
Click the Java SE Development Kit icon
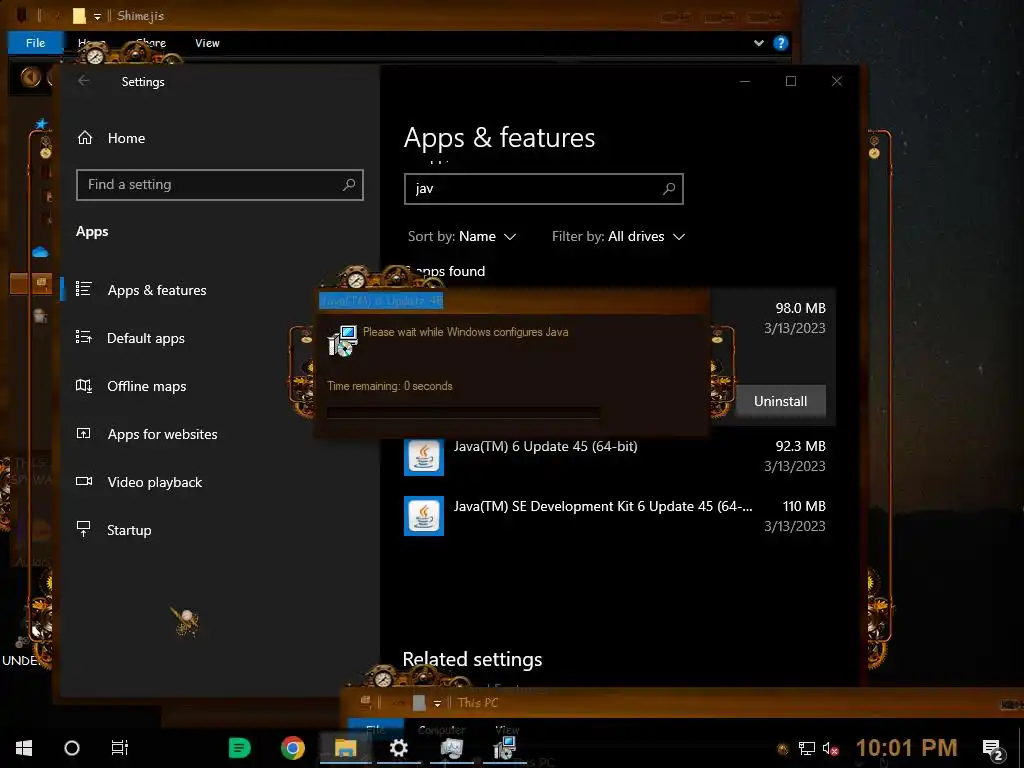[424, 516]
